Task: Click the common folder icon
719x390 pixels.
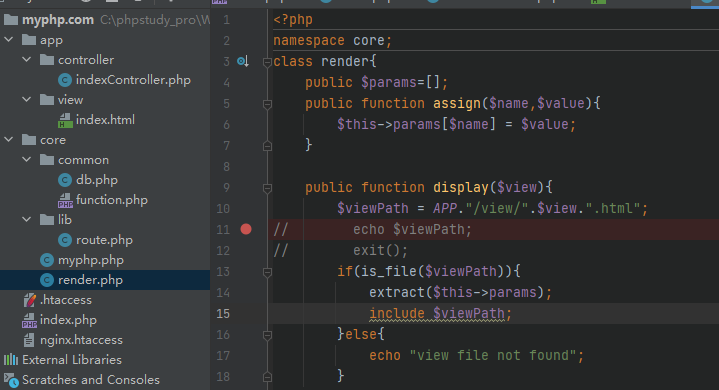Action: [x=47, y=159]
